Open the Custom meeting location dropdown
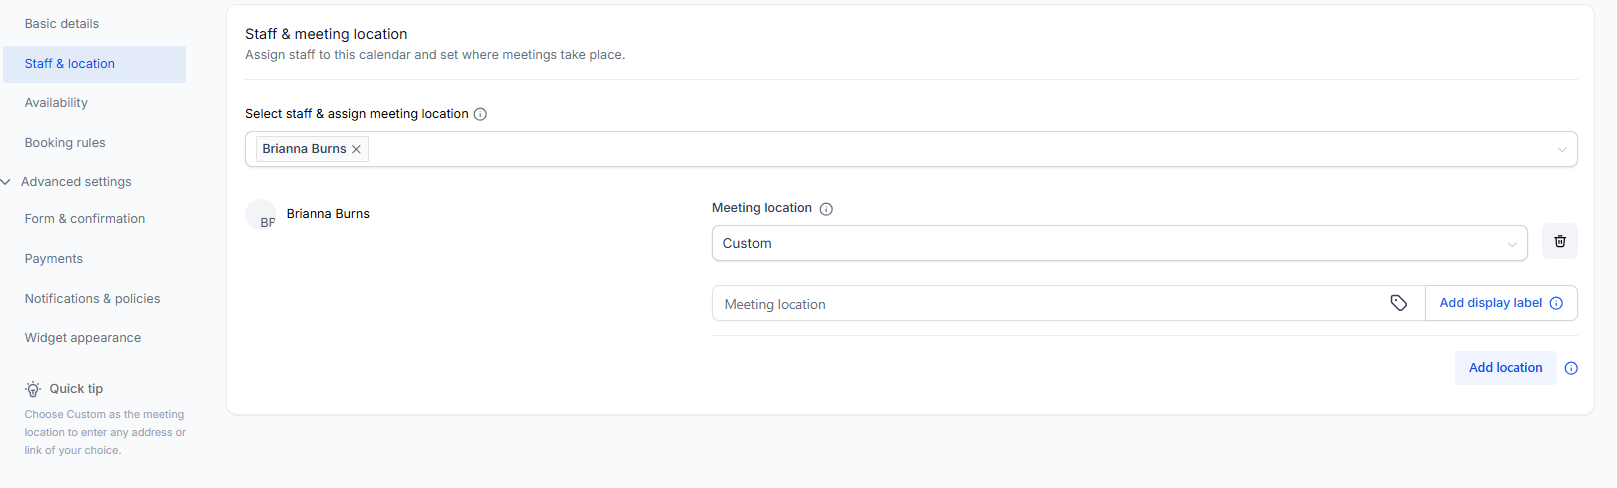 [1118, 243]
